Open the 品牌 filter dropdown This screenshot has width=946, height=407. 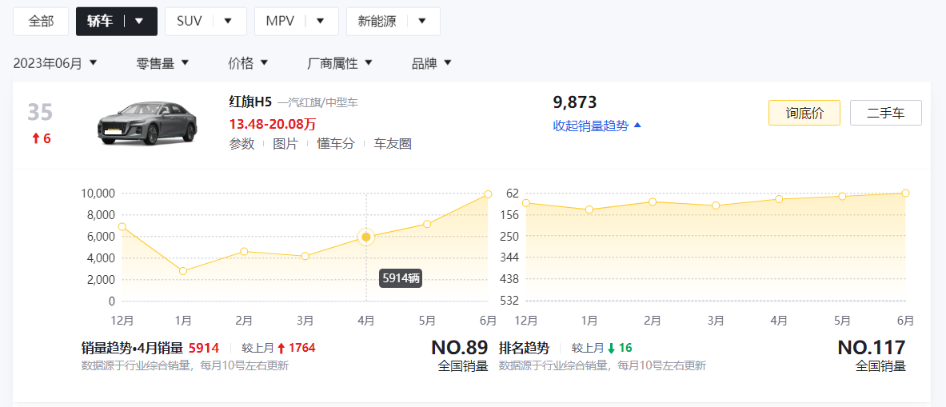431,63
